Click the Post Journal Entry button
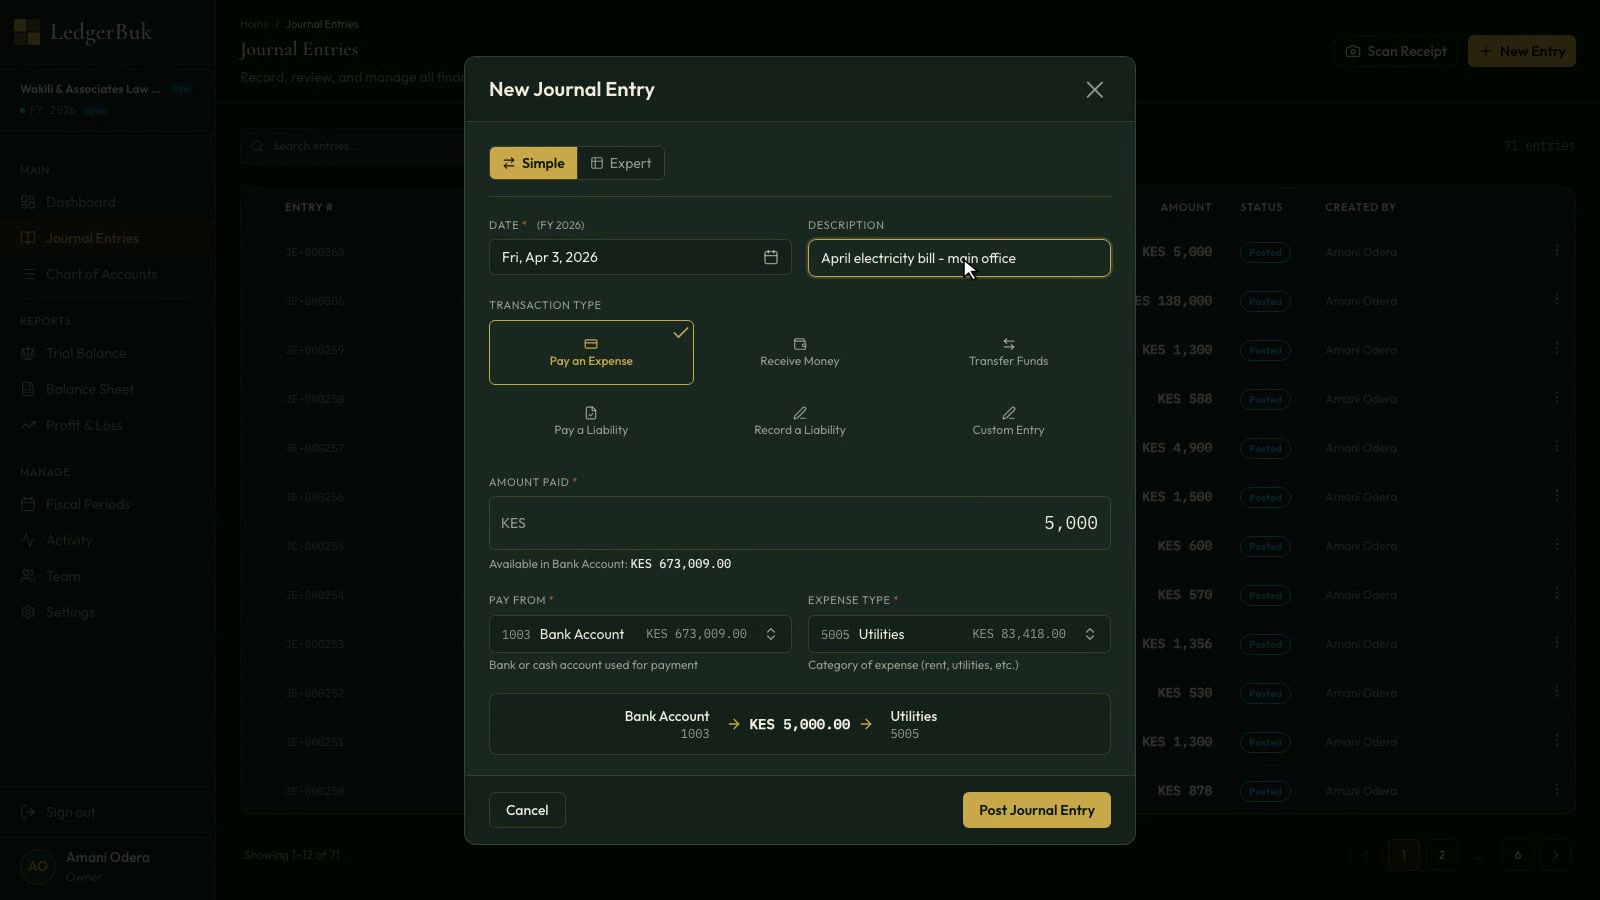This screenshot has width=1600, height=900. point(1036,810)
